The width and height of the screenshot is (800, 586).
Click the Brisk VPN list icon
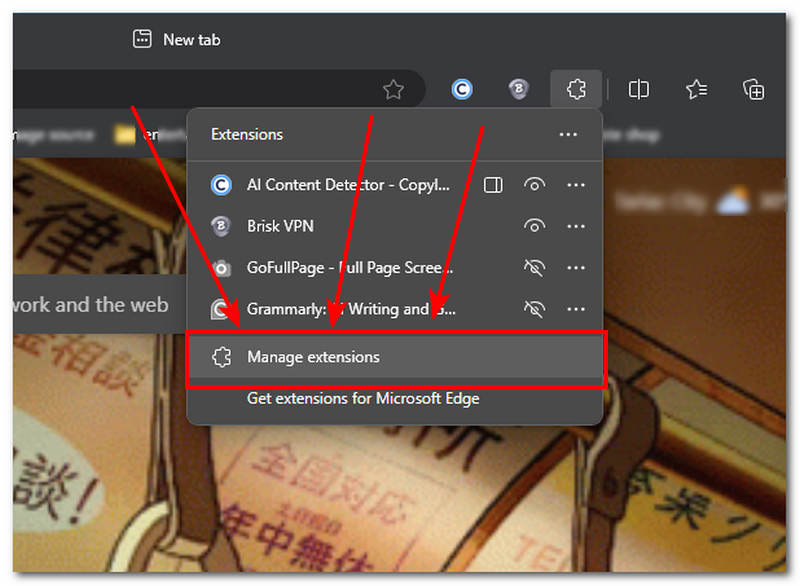(x=221, y=226)
